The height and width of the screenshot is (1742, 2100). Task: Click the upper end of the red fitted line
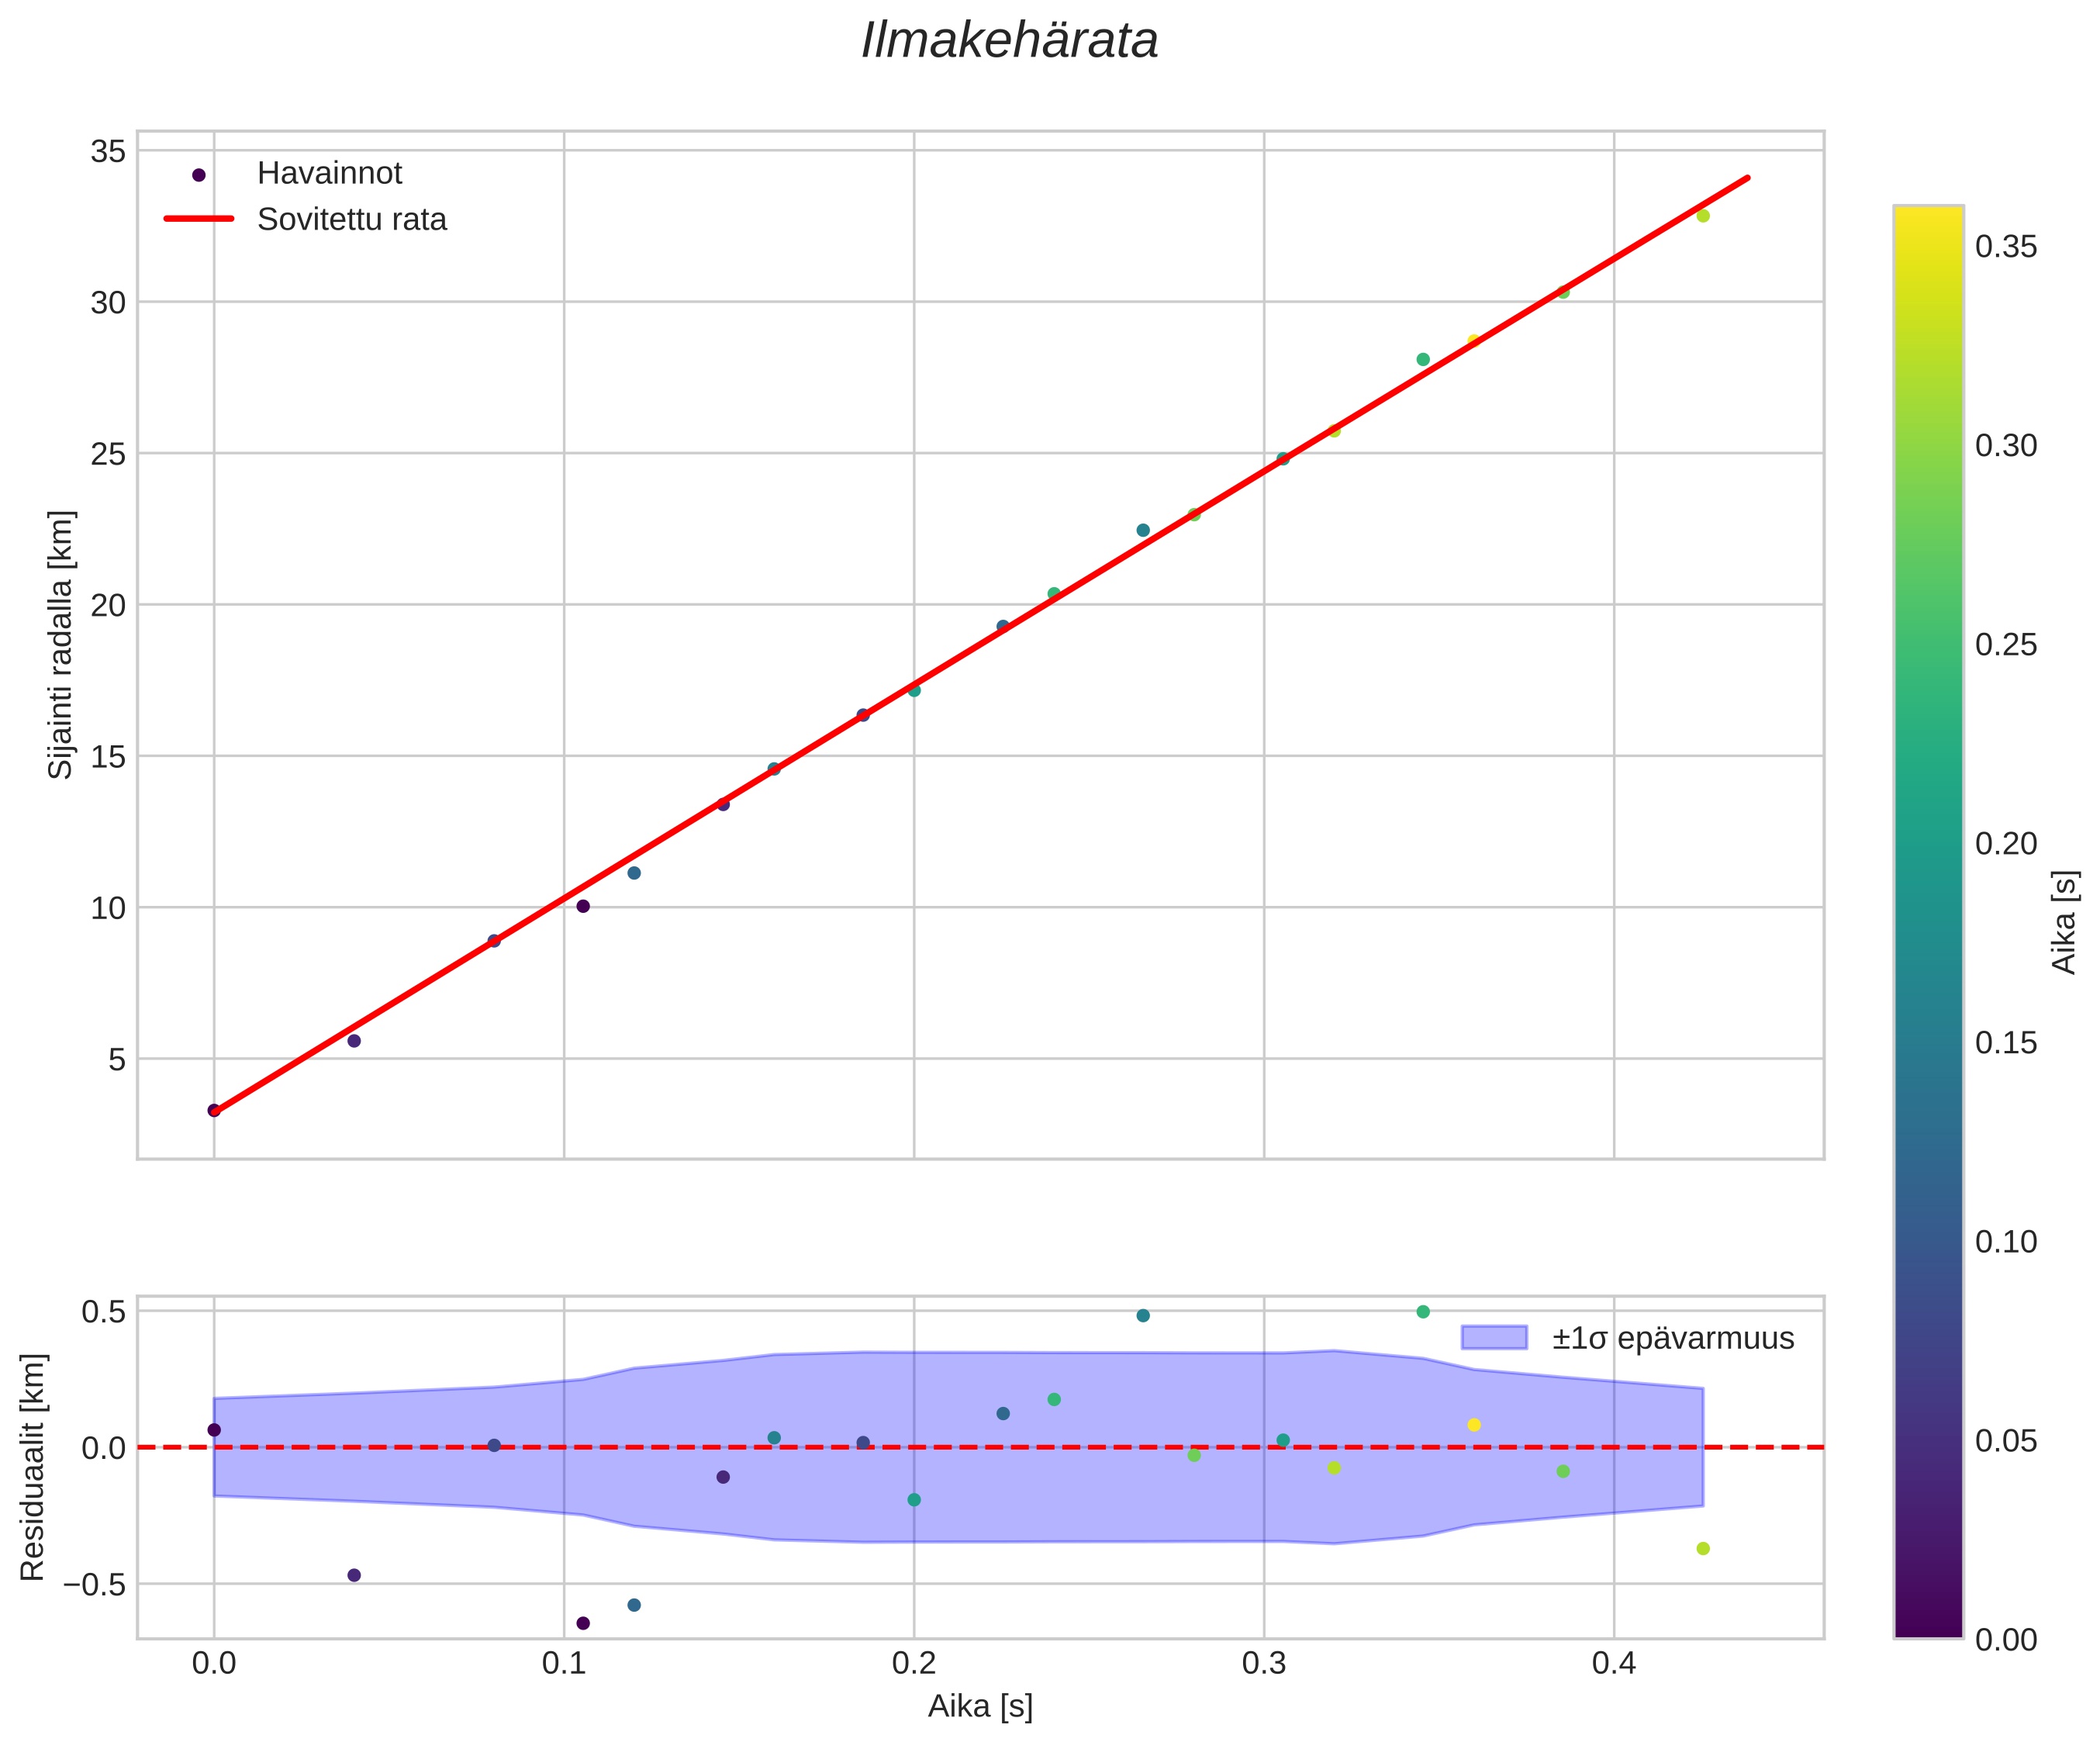1746,179
